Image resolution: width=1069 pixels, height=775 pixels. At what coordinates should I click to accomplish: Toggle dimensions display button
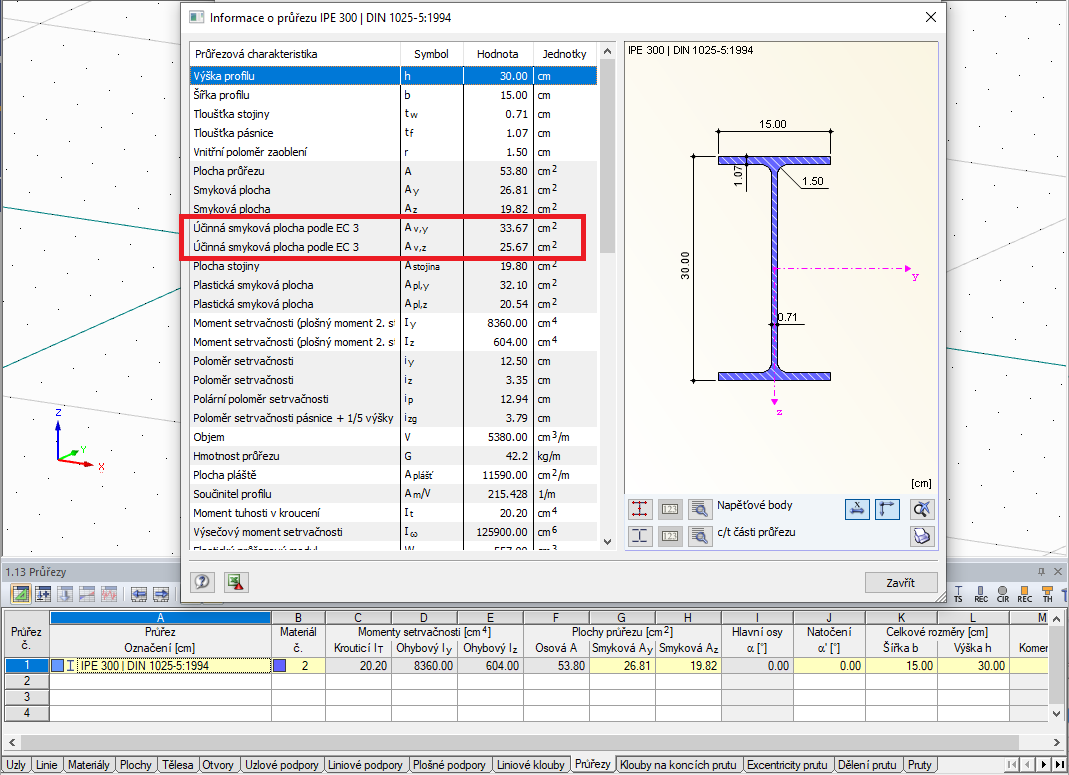(x=857, y=509)
